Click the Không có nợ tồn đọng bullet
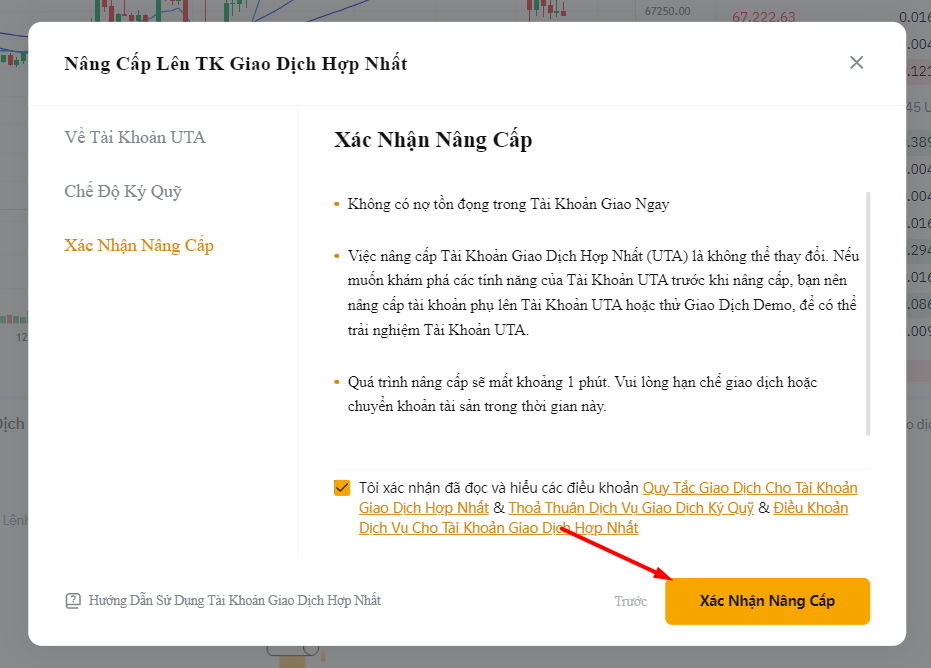The width and height of the screenshot is (931, 668). pos(508,204)
